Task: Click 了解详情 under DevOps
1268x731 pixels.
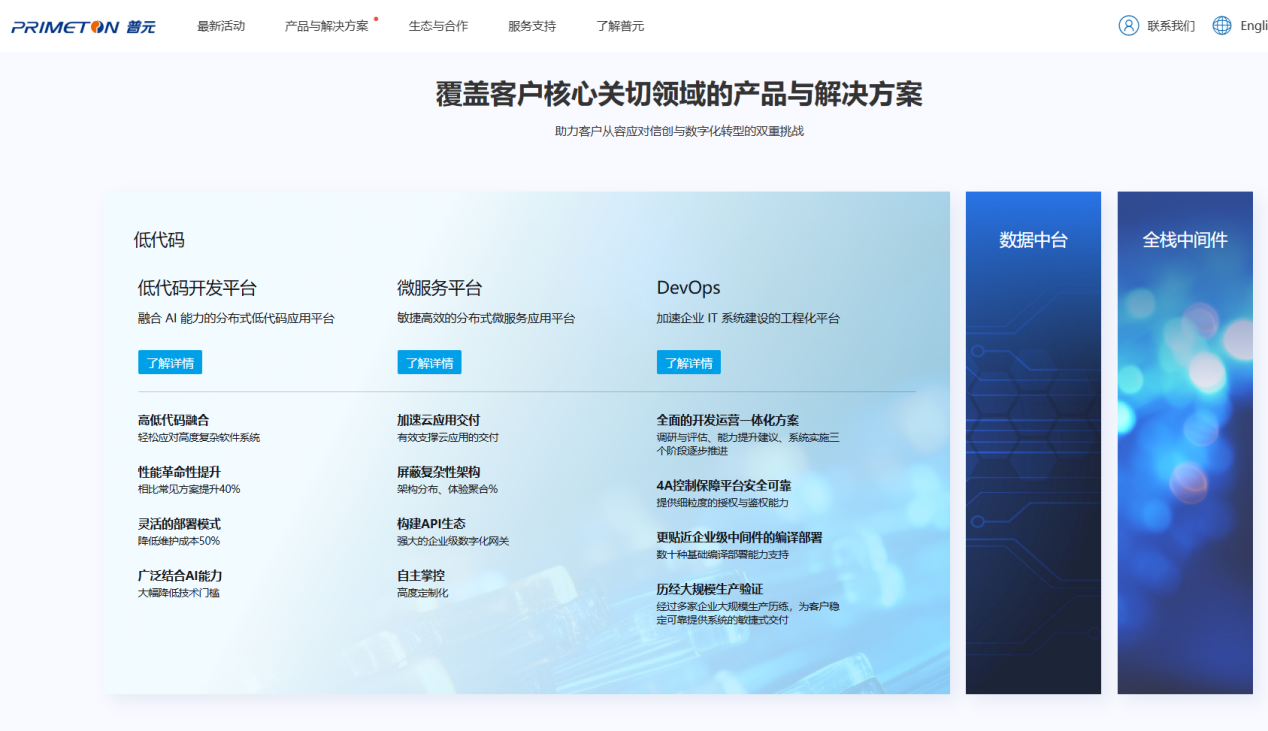Action: (x=688, y=362)
